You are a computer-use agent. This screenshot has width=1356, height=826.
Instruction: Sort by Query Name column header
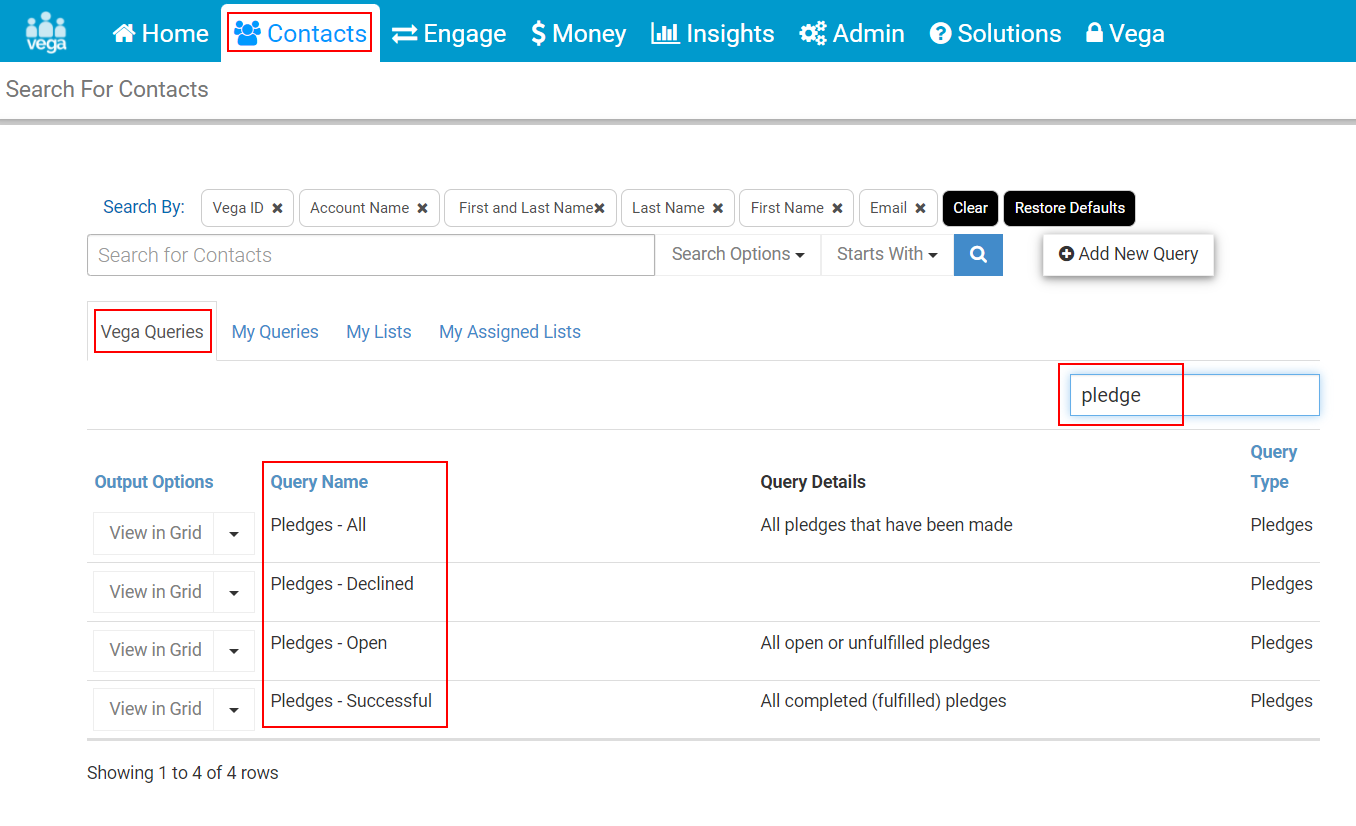(x=319, y=482)
